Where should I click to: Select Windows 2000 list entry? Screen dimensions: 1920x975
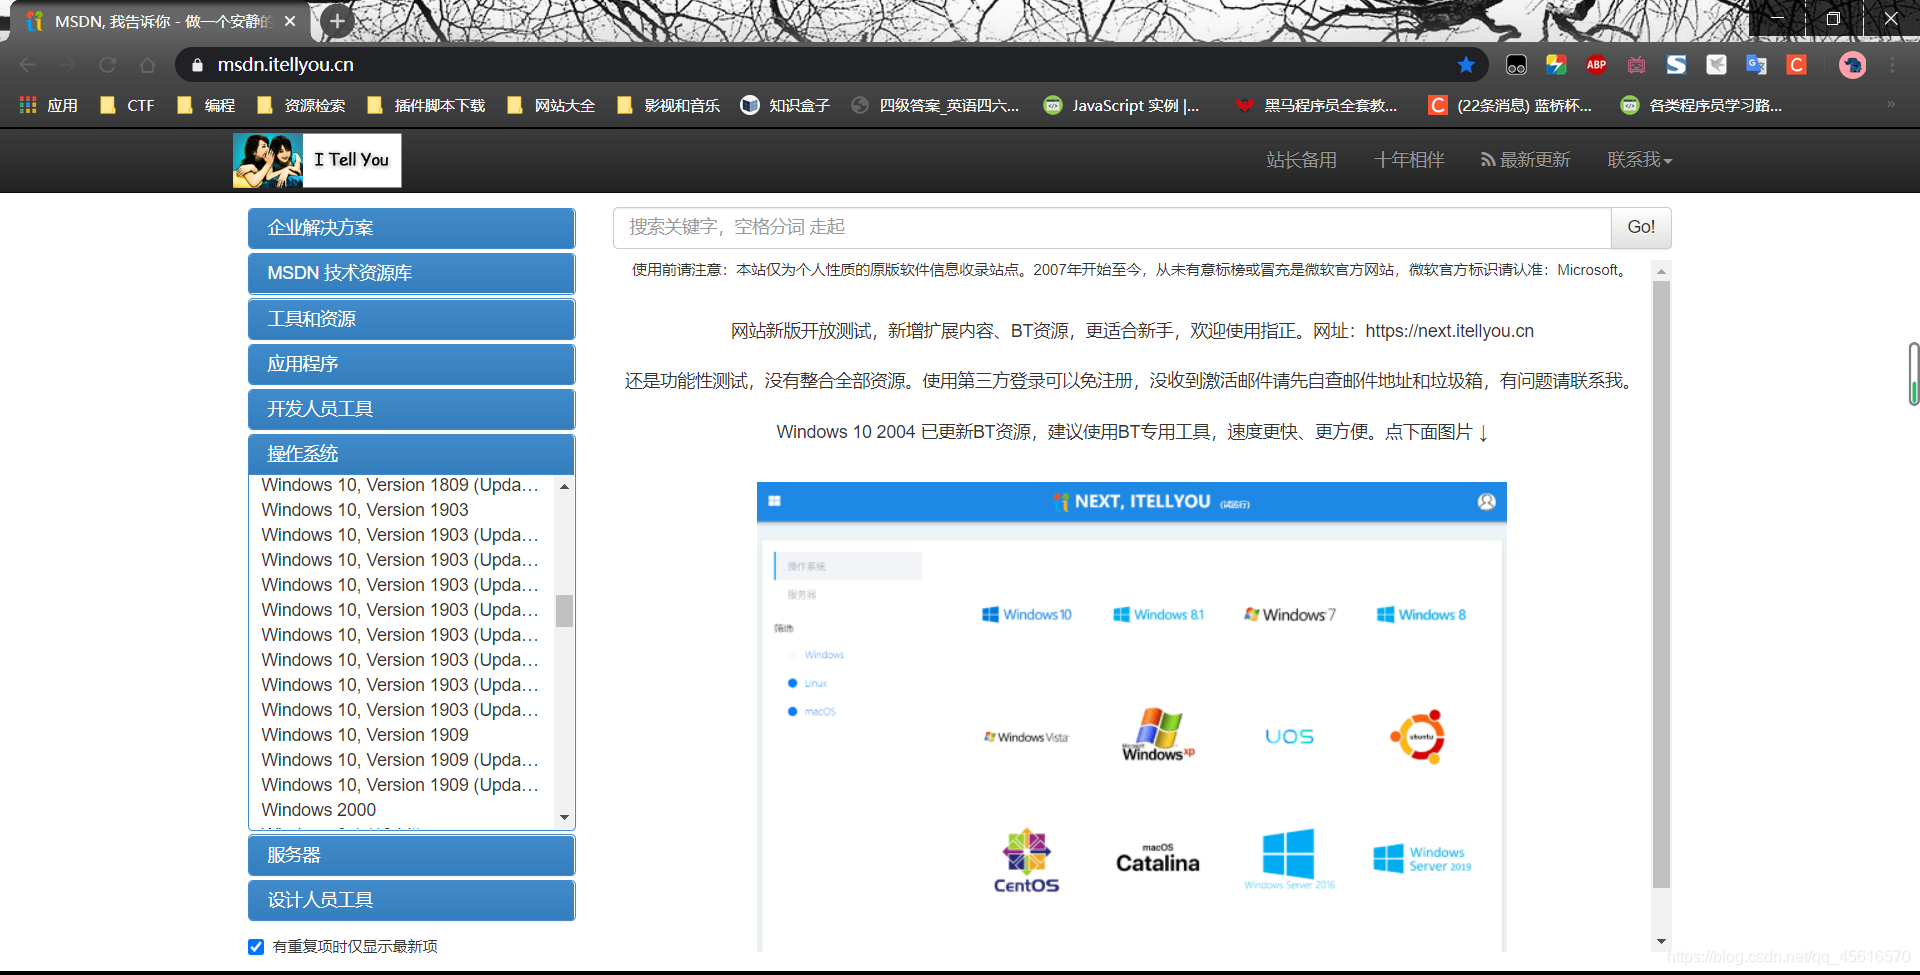(x=319, y=810)
